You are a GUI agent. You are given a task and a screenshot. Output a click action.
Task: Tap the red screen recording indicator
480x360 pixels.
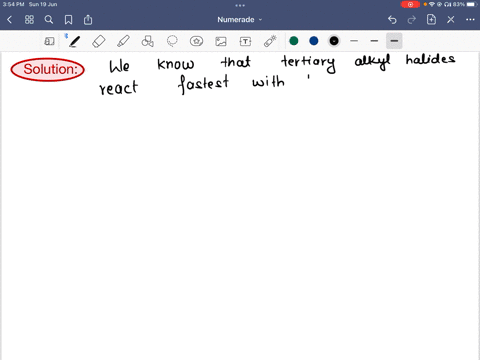tap(410, 4)
